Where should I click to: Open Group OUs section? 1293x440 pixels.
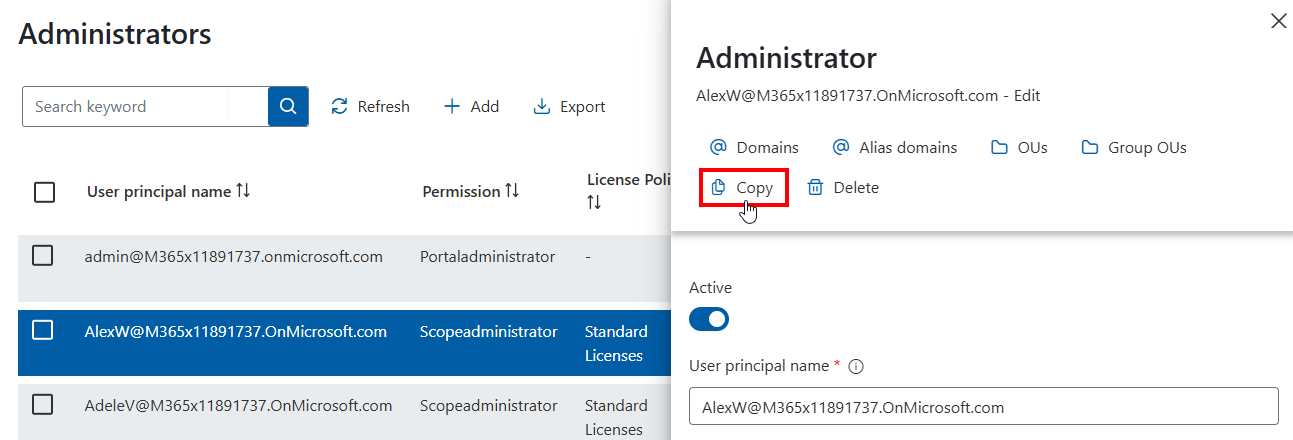pos(1134,148)
